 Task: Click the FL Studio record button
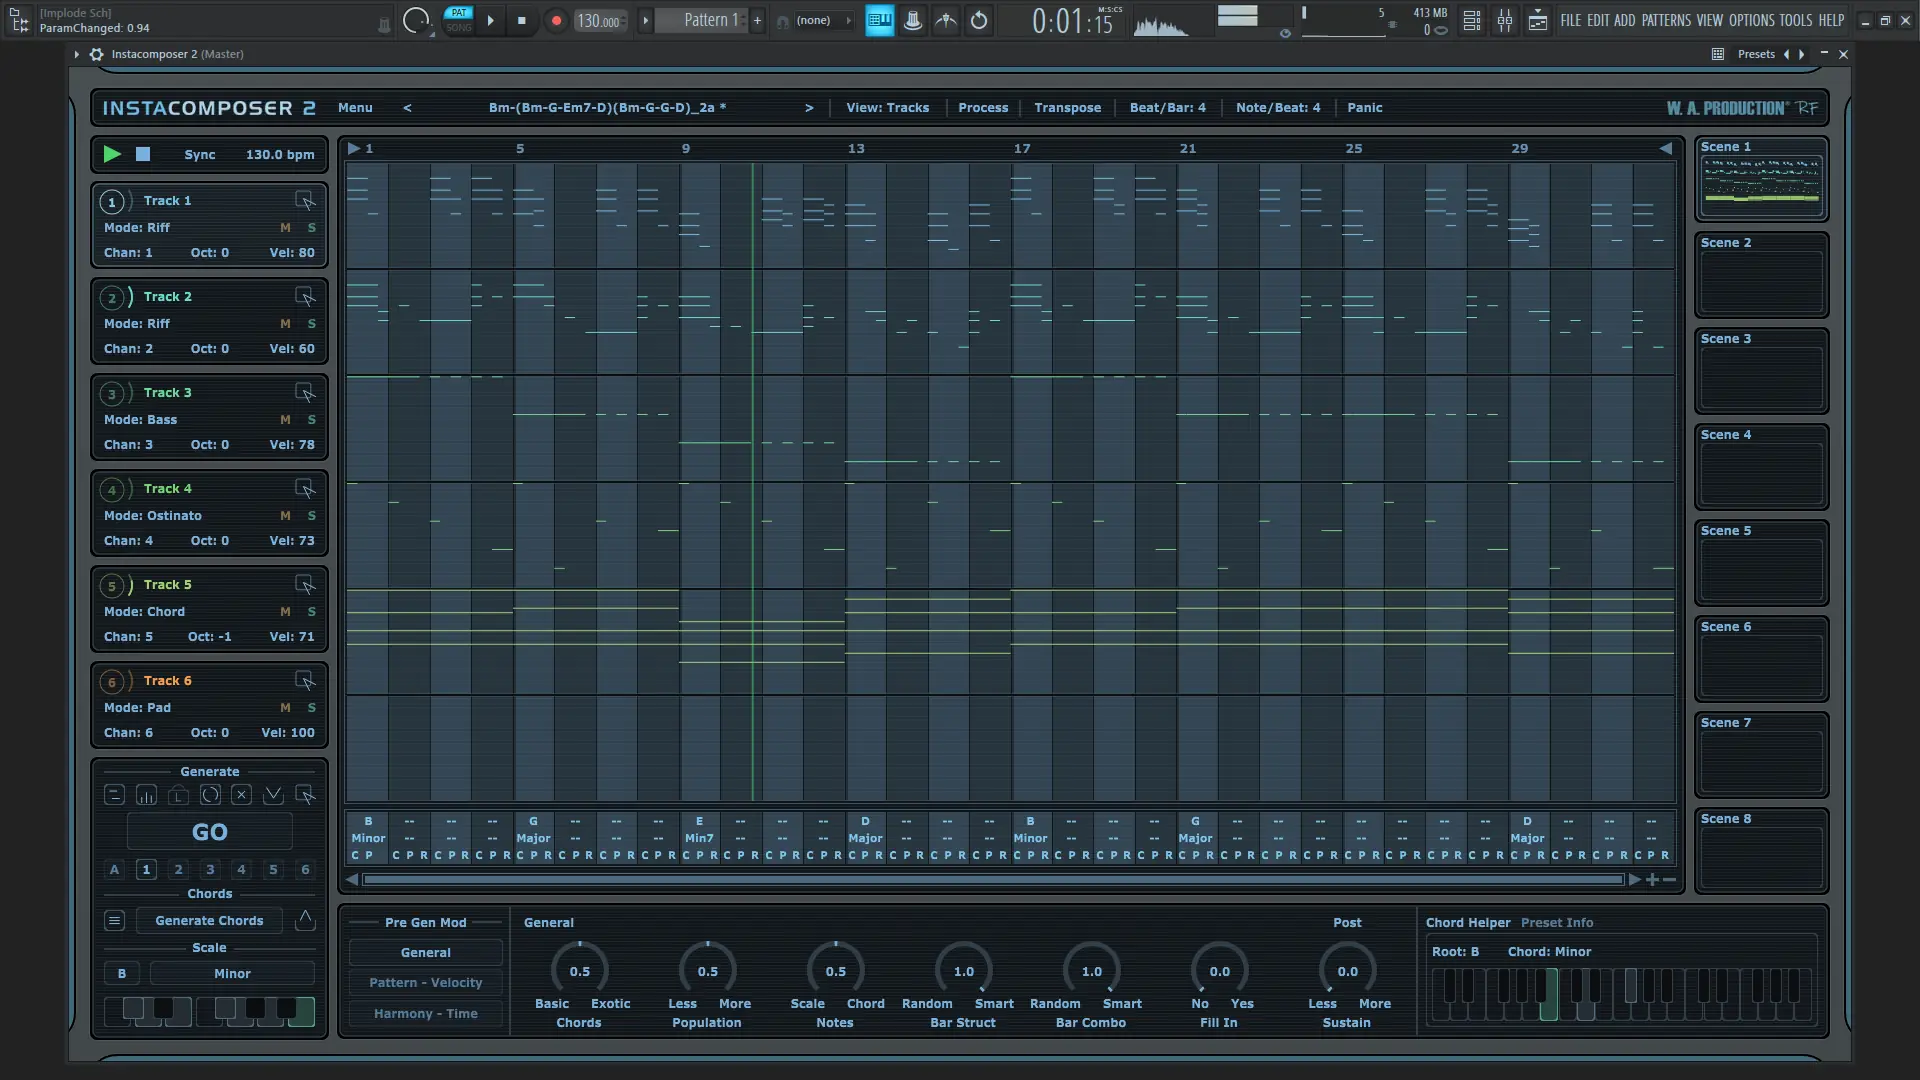556,20
